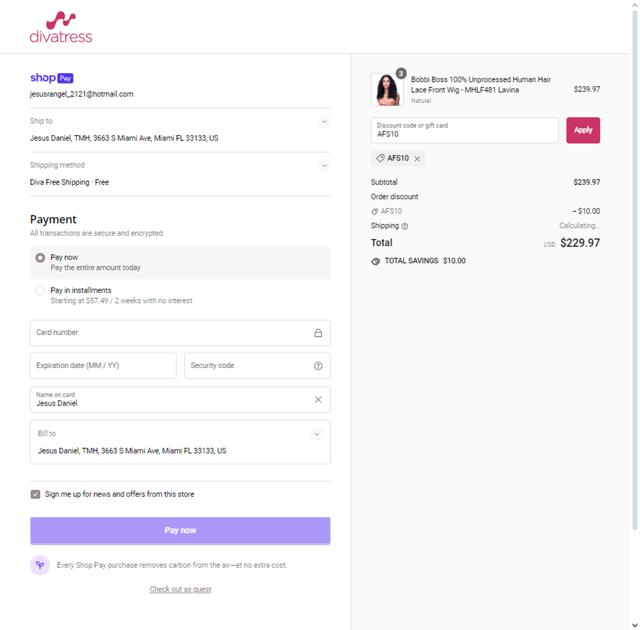The height and width of the screenshot is (630, 640).
Task: Submit the purple Pay now button
Action: [180, 530]
